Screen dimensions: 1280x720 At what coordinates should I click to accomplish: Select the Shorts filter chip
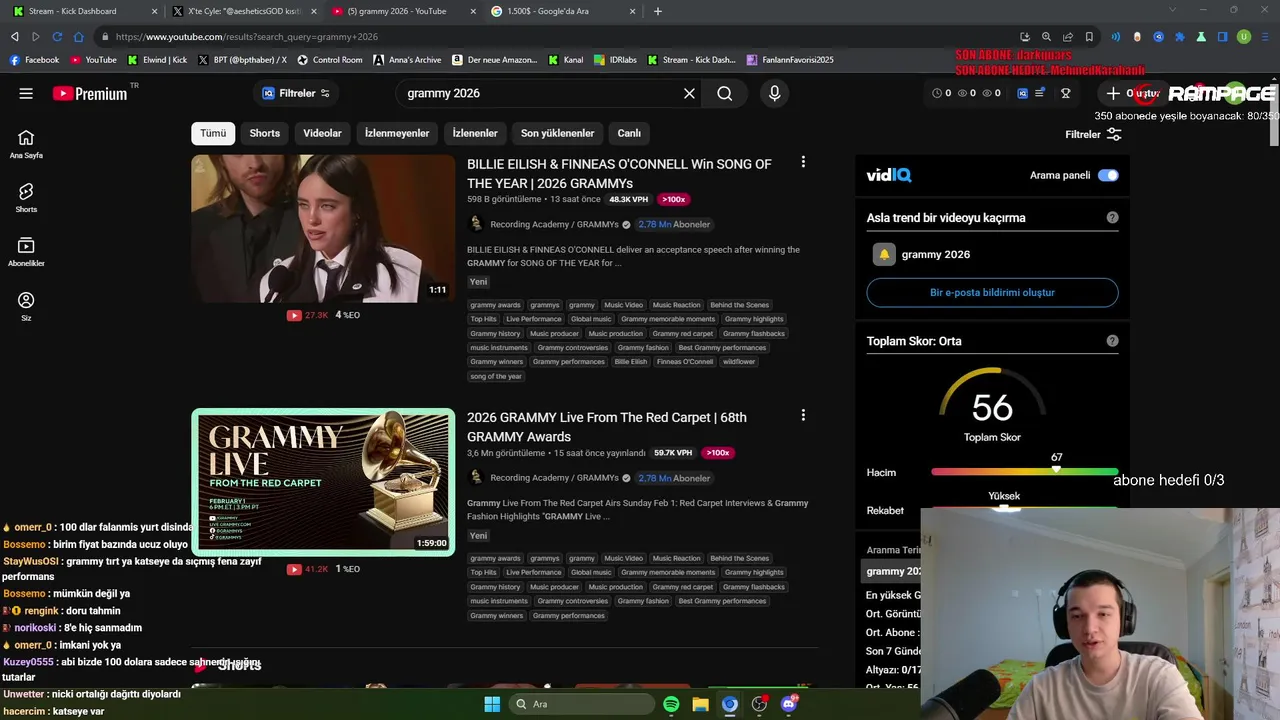coord(265,133)
